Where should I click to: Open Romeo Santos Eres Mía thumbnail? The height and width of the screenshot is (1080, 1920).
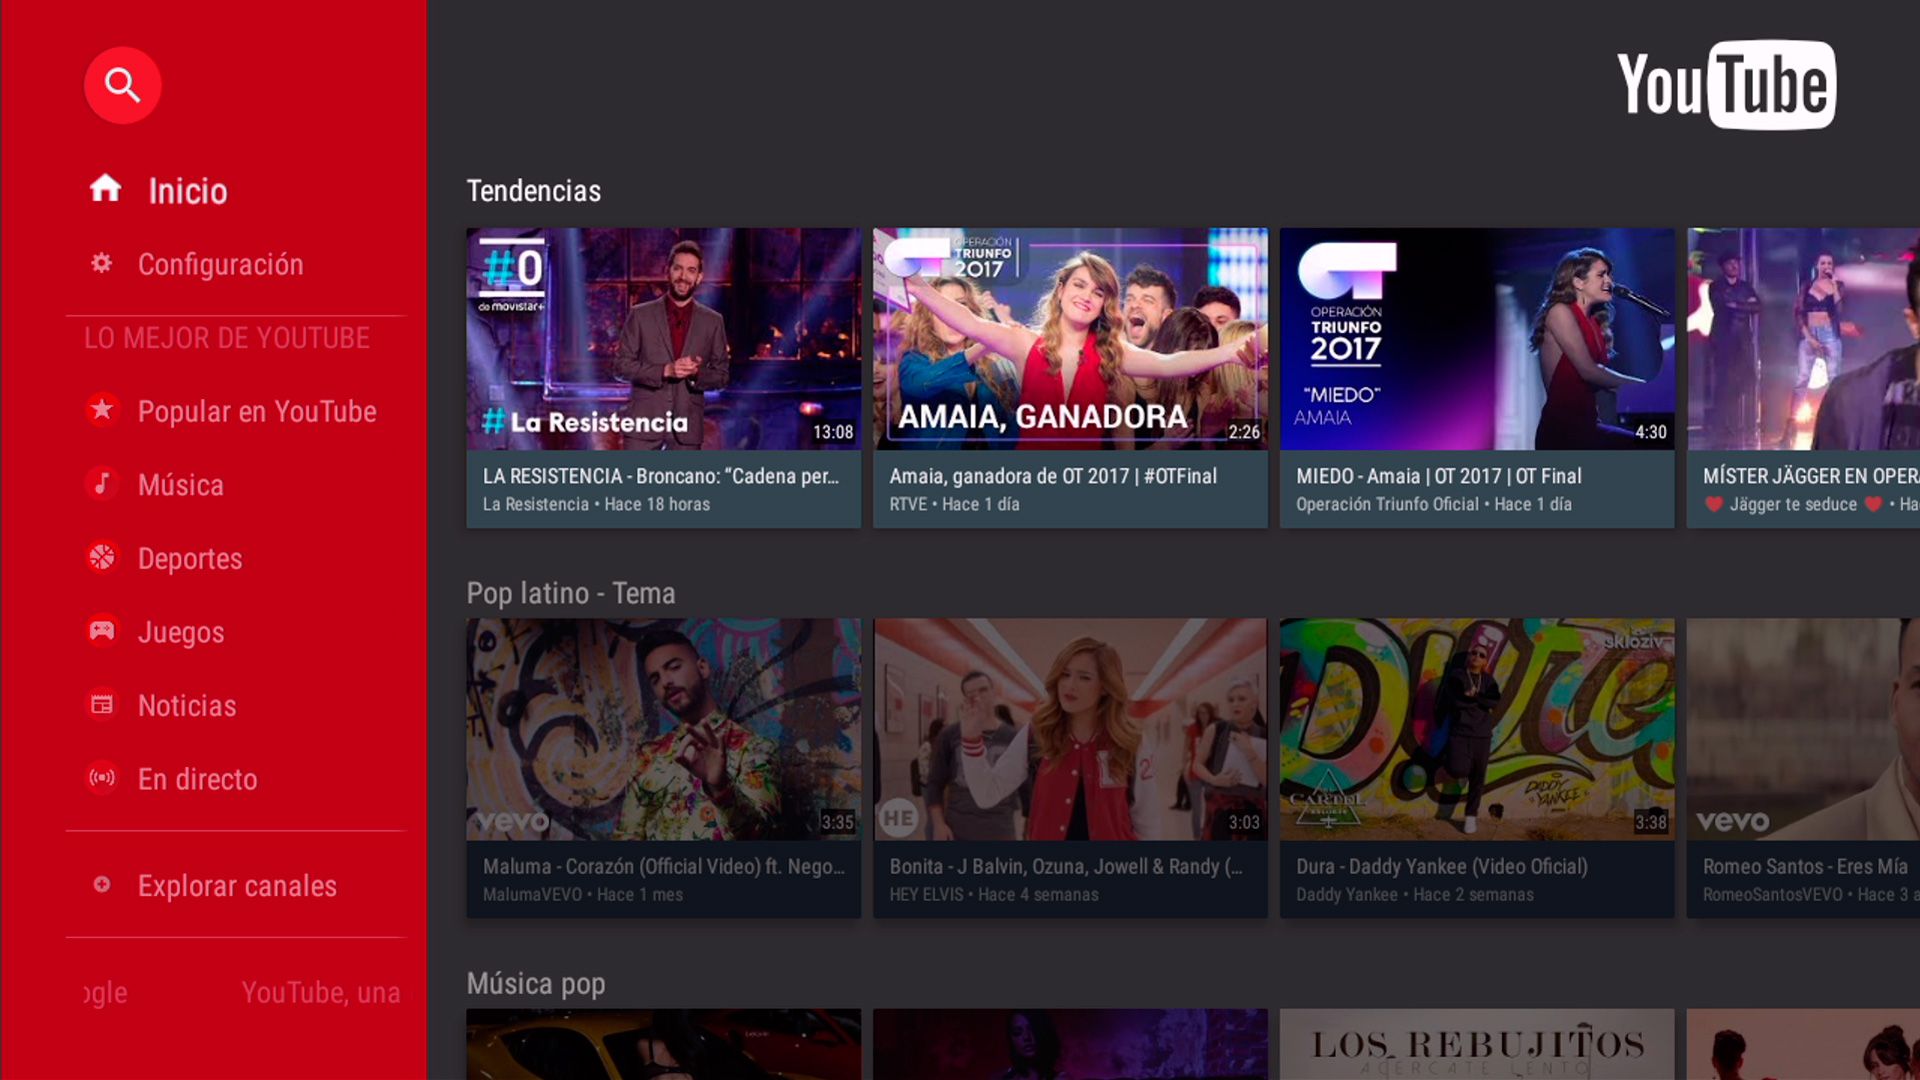pyautogui.click(x=1803, y=729)
